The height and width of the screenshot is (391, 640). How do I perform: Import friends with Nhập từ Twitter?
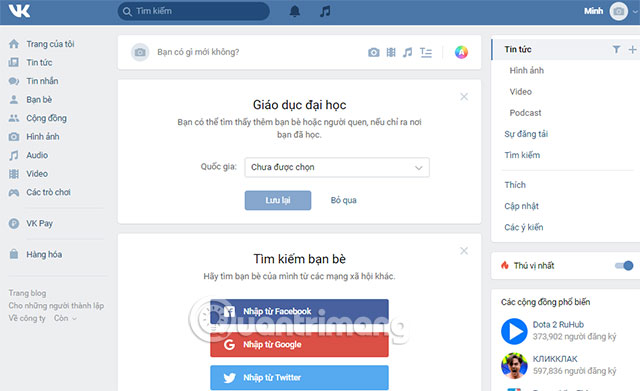click(299, 378)
